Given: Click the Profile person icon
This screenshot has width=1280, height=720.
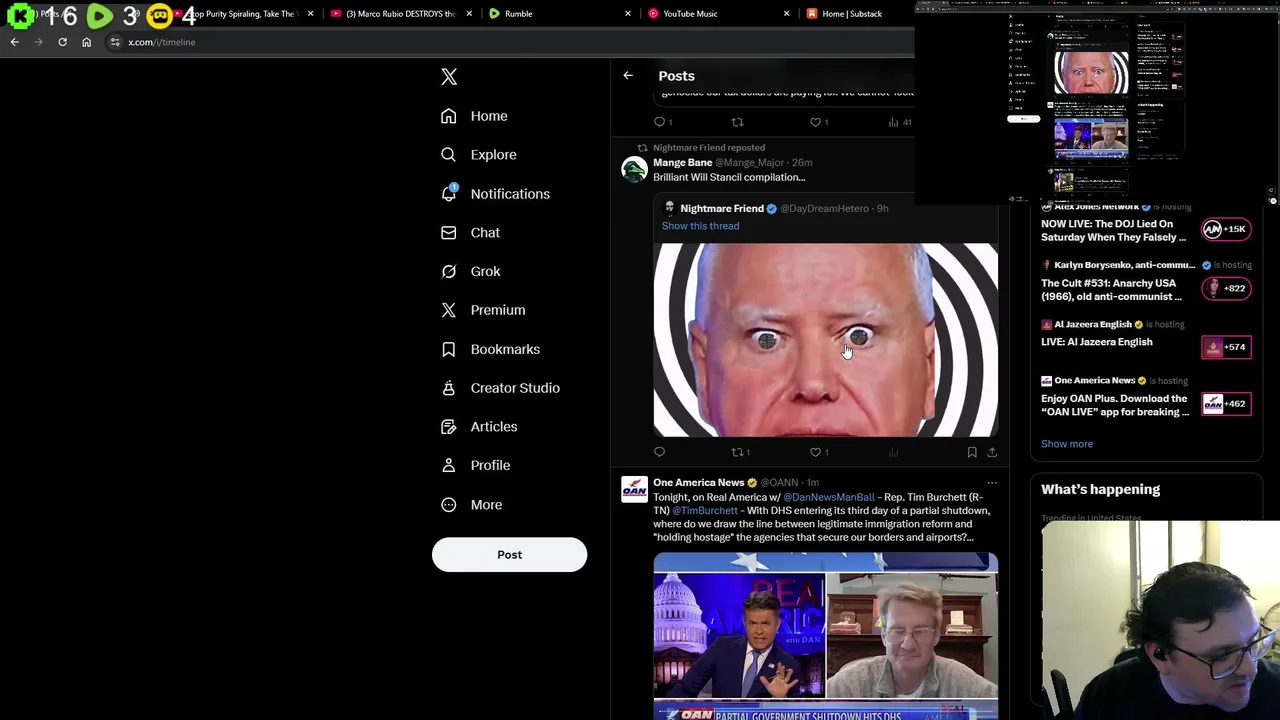Looking at the screenshot, I should coord(449,466).
